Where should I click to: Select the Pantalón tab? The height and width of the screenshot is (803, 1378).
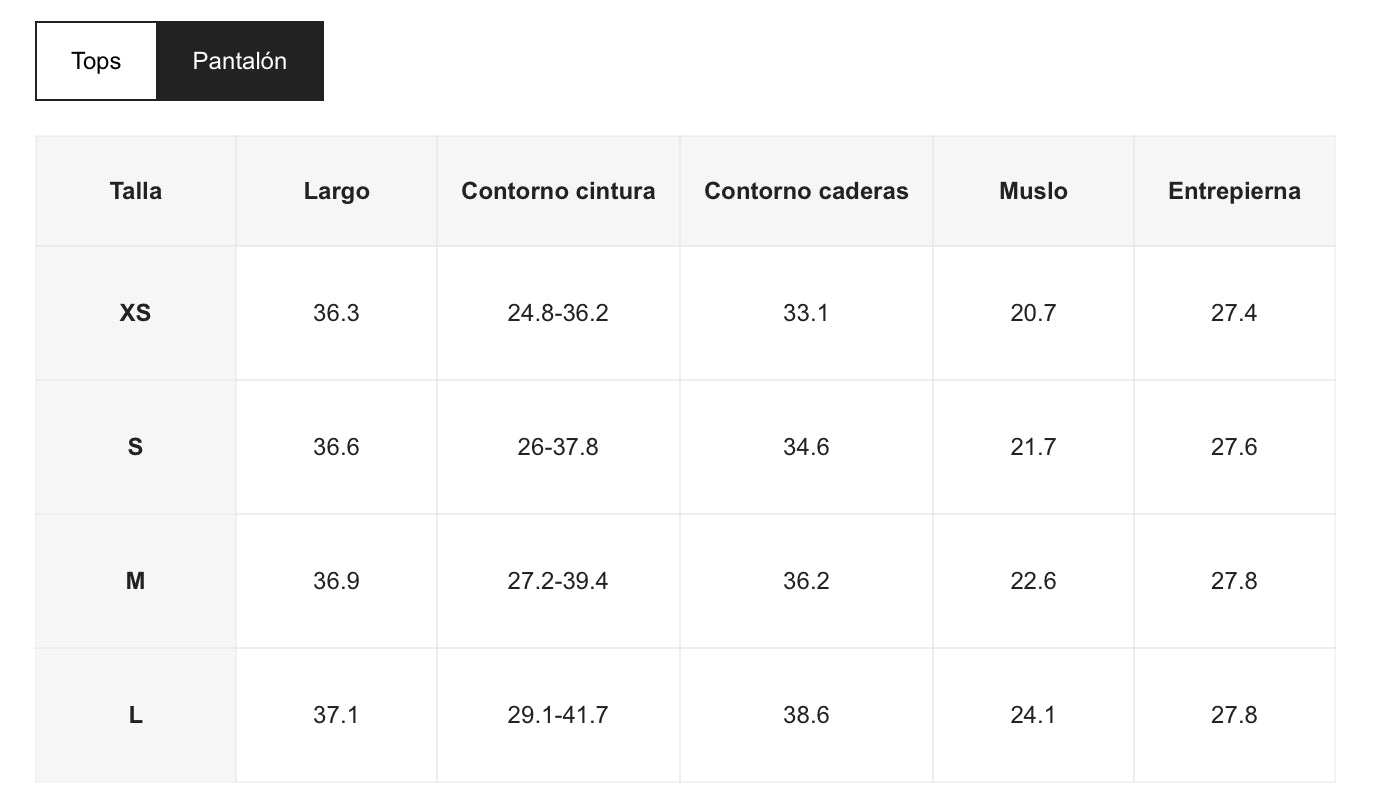240,61
